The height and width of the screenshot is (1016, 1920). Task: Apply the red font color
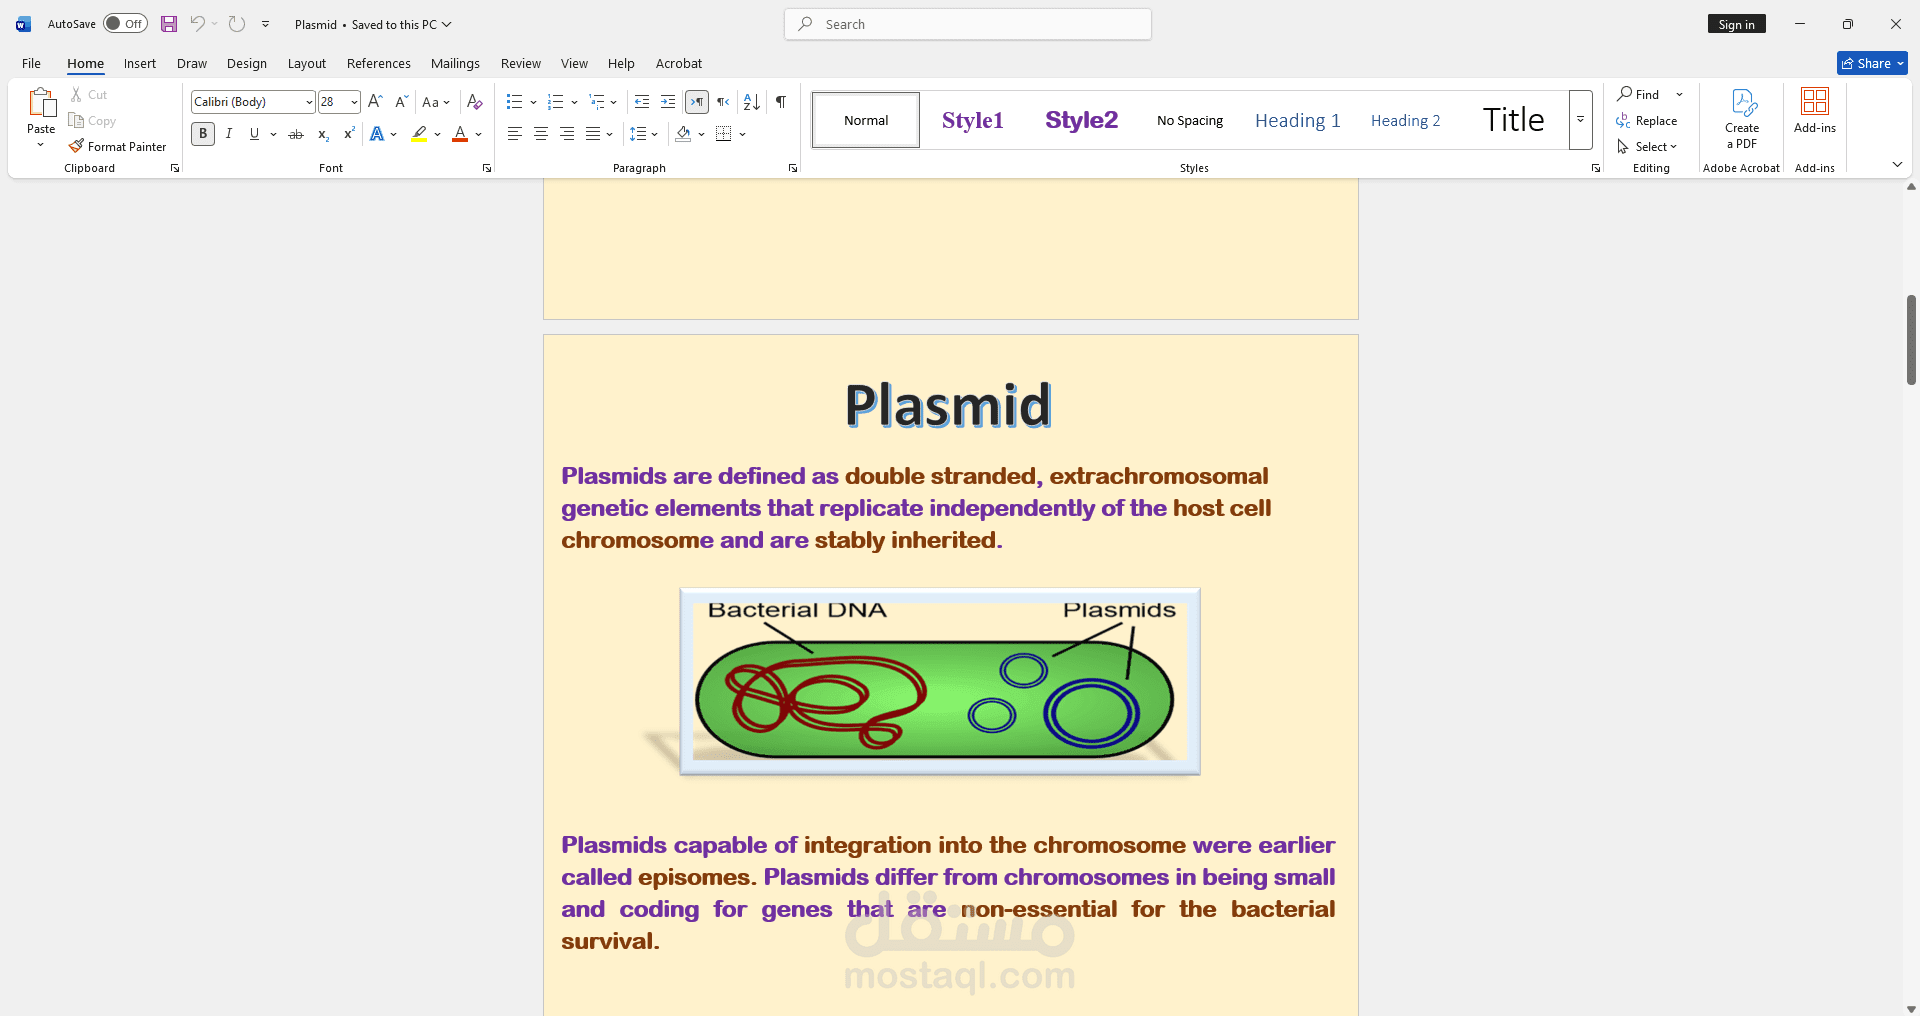(460, 134)
